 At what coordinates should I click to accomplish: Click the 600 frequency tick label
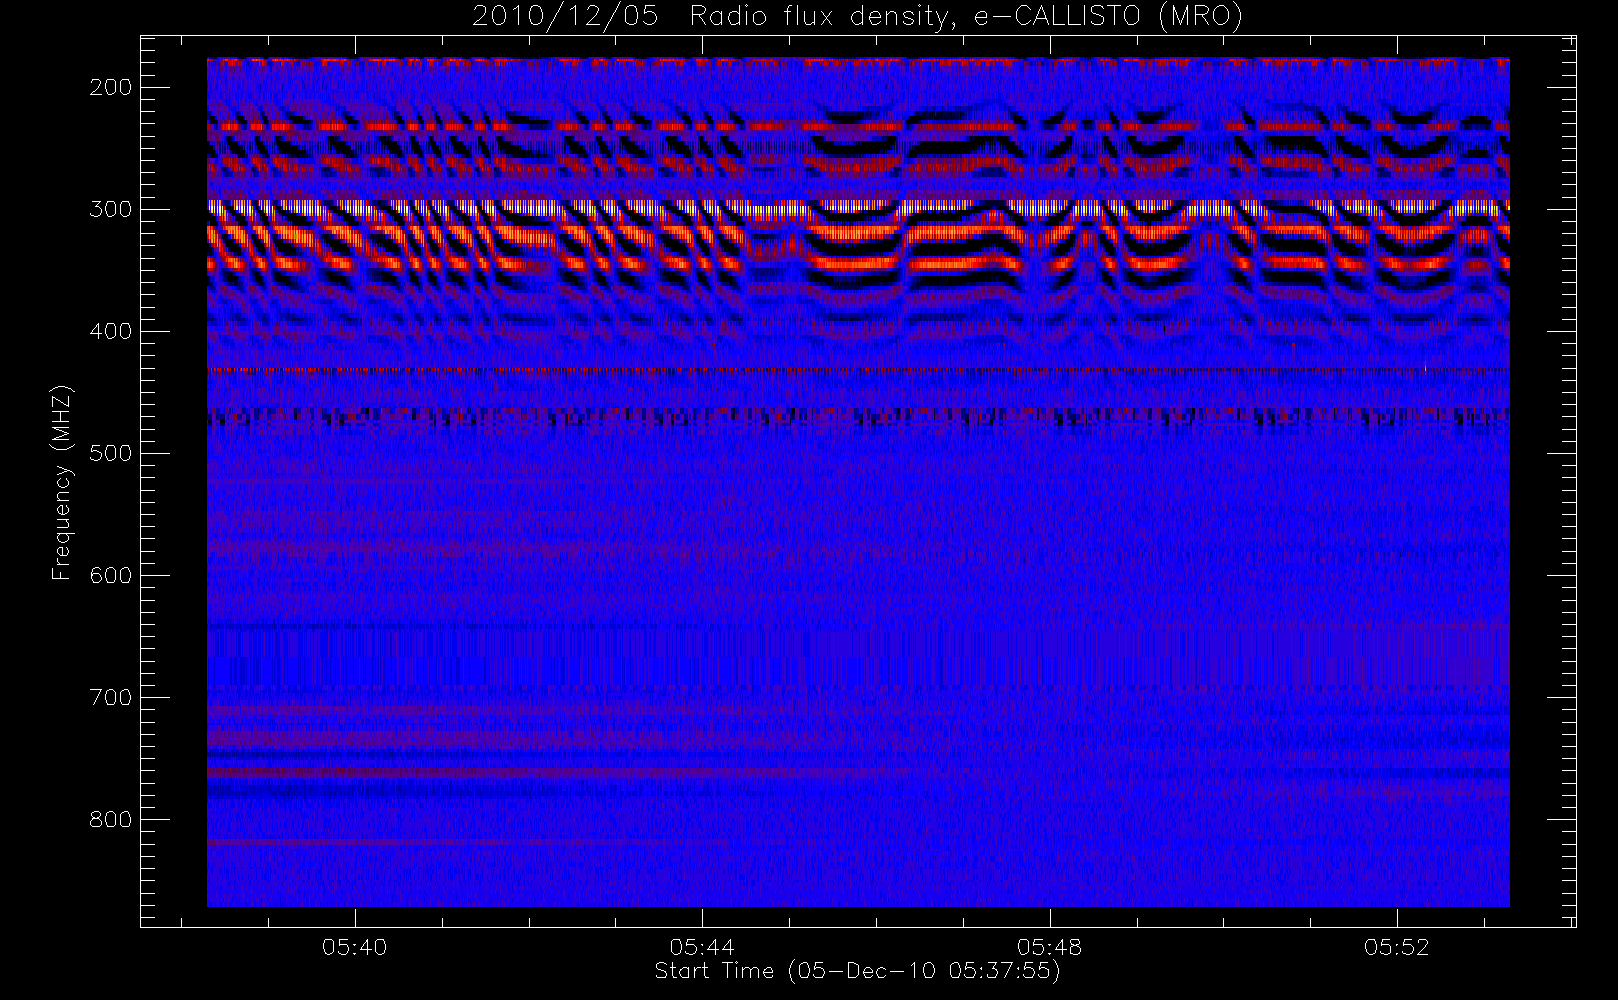[111, 575]
